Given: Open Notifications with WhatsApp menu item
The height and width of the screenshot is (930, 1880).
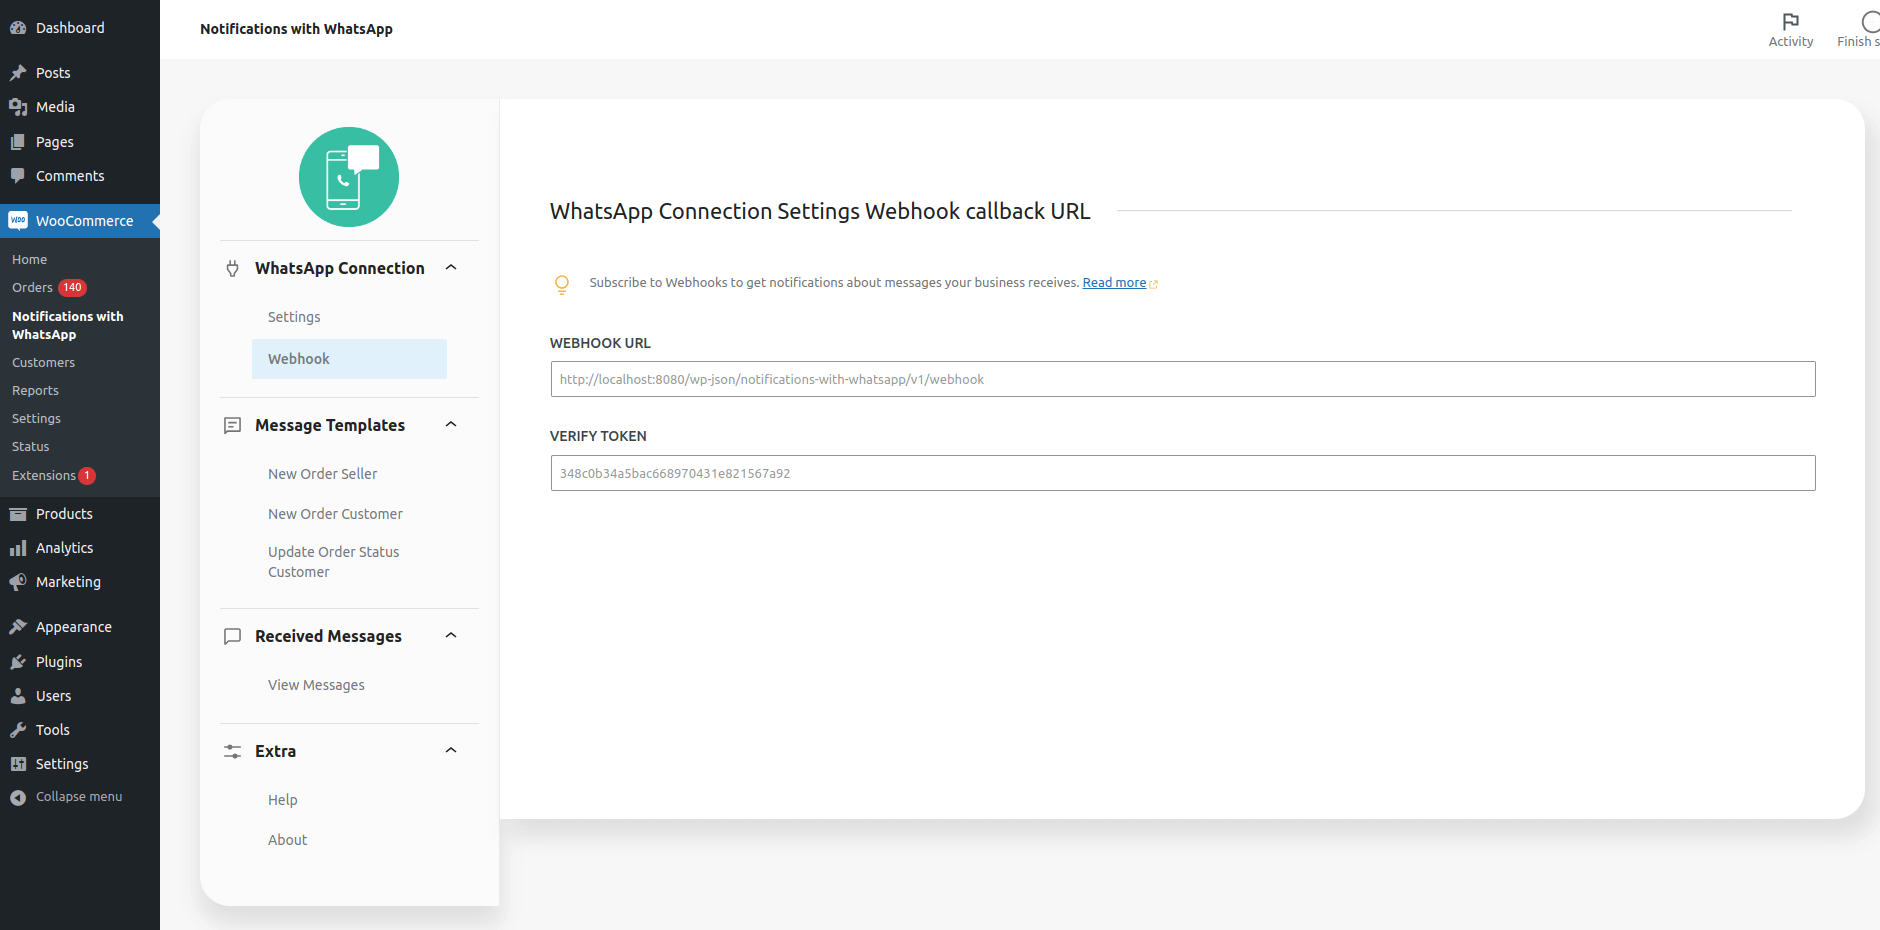Looking at the screenshot, I should (67, 325).
